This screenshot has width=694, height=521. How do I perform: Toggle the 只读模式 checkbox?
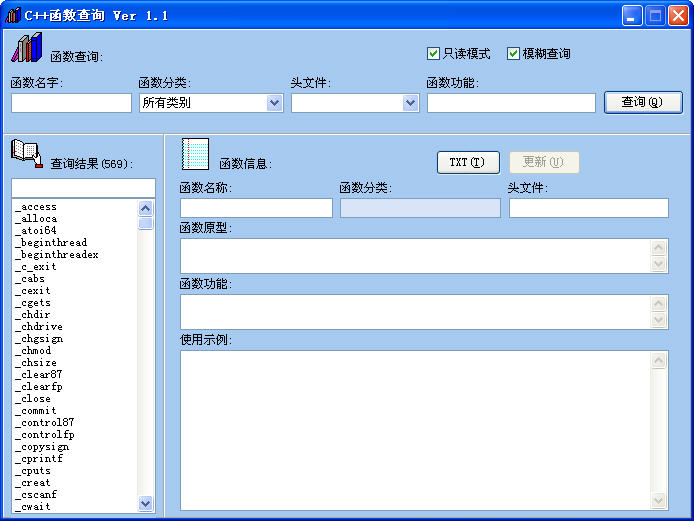[x=434, y=54]
